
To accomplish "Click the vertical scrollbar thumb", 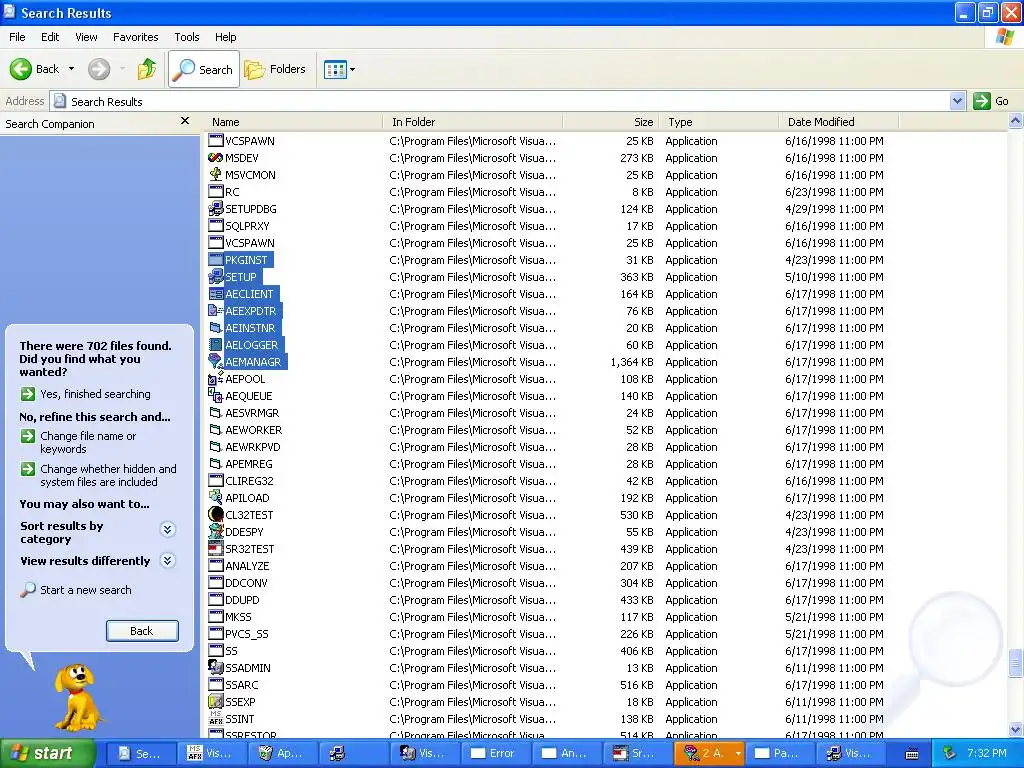I will click(x=1015, y=663).
